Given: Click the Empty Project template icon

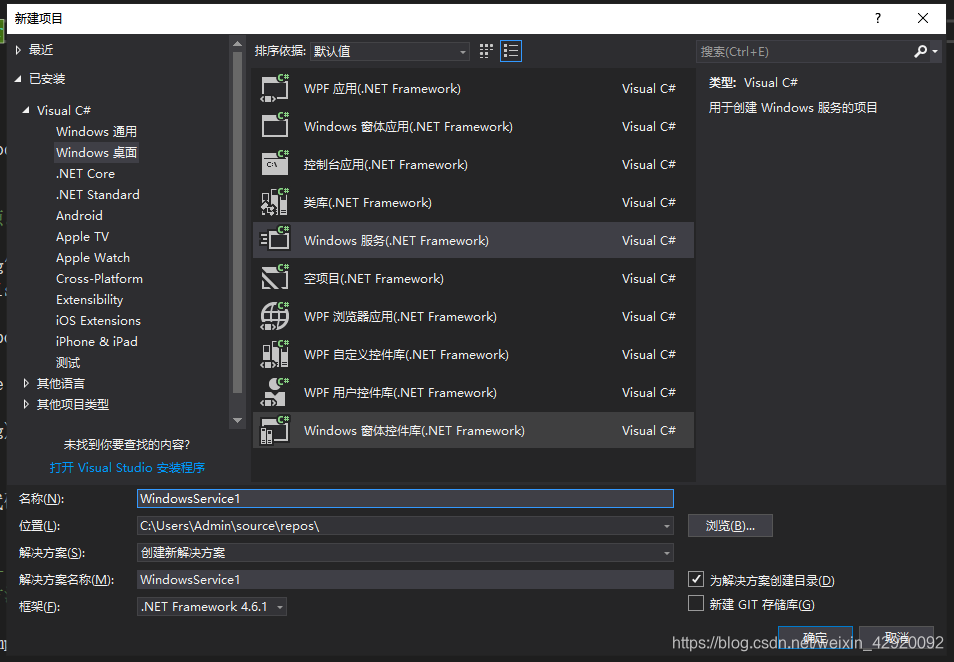Looking at the screenshot, I should [275, 278].
